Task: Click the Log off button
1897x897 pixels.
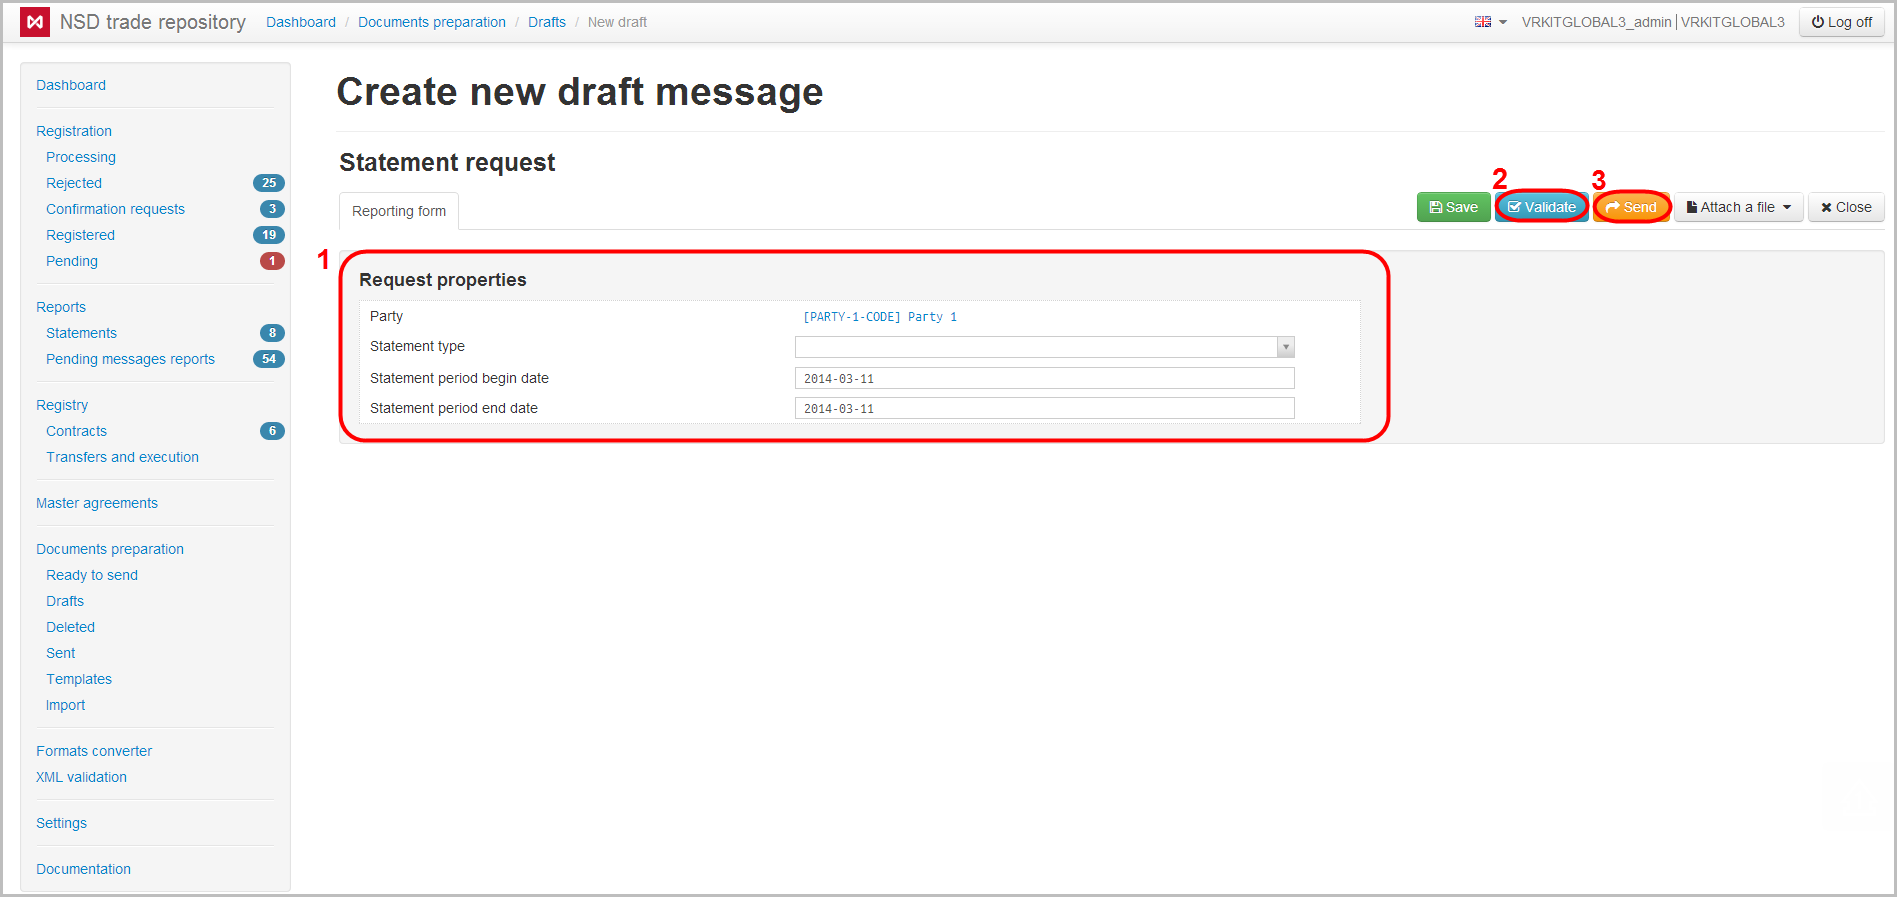Action: click(x=1841, y=22)
